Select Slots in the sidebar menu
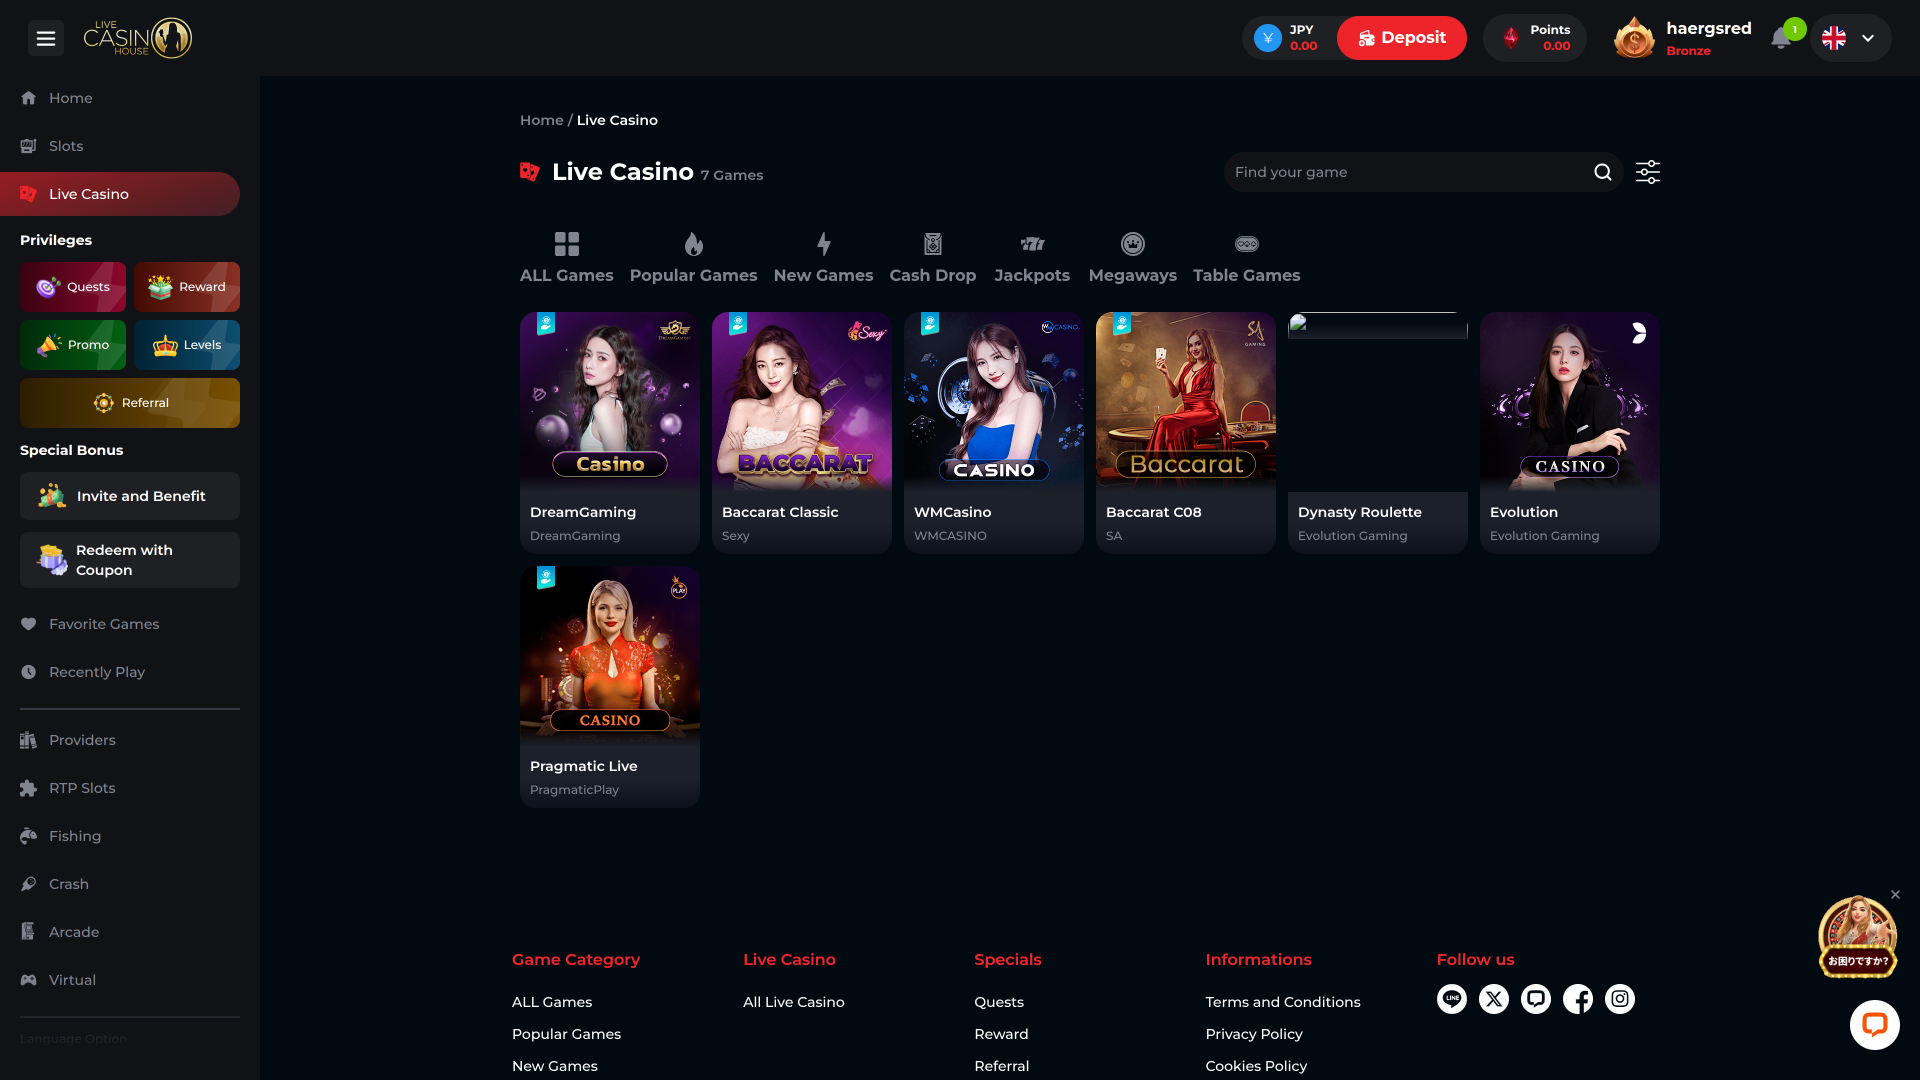This screenshot has height=1080, width=1920. [x=65, y=146]
